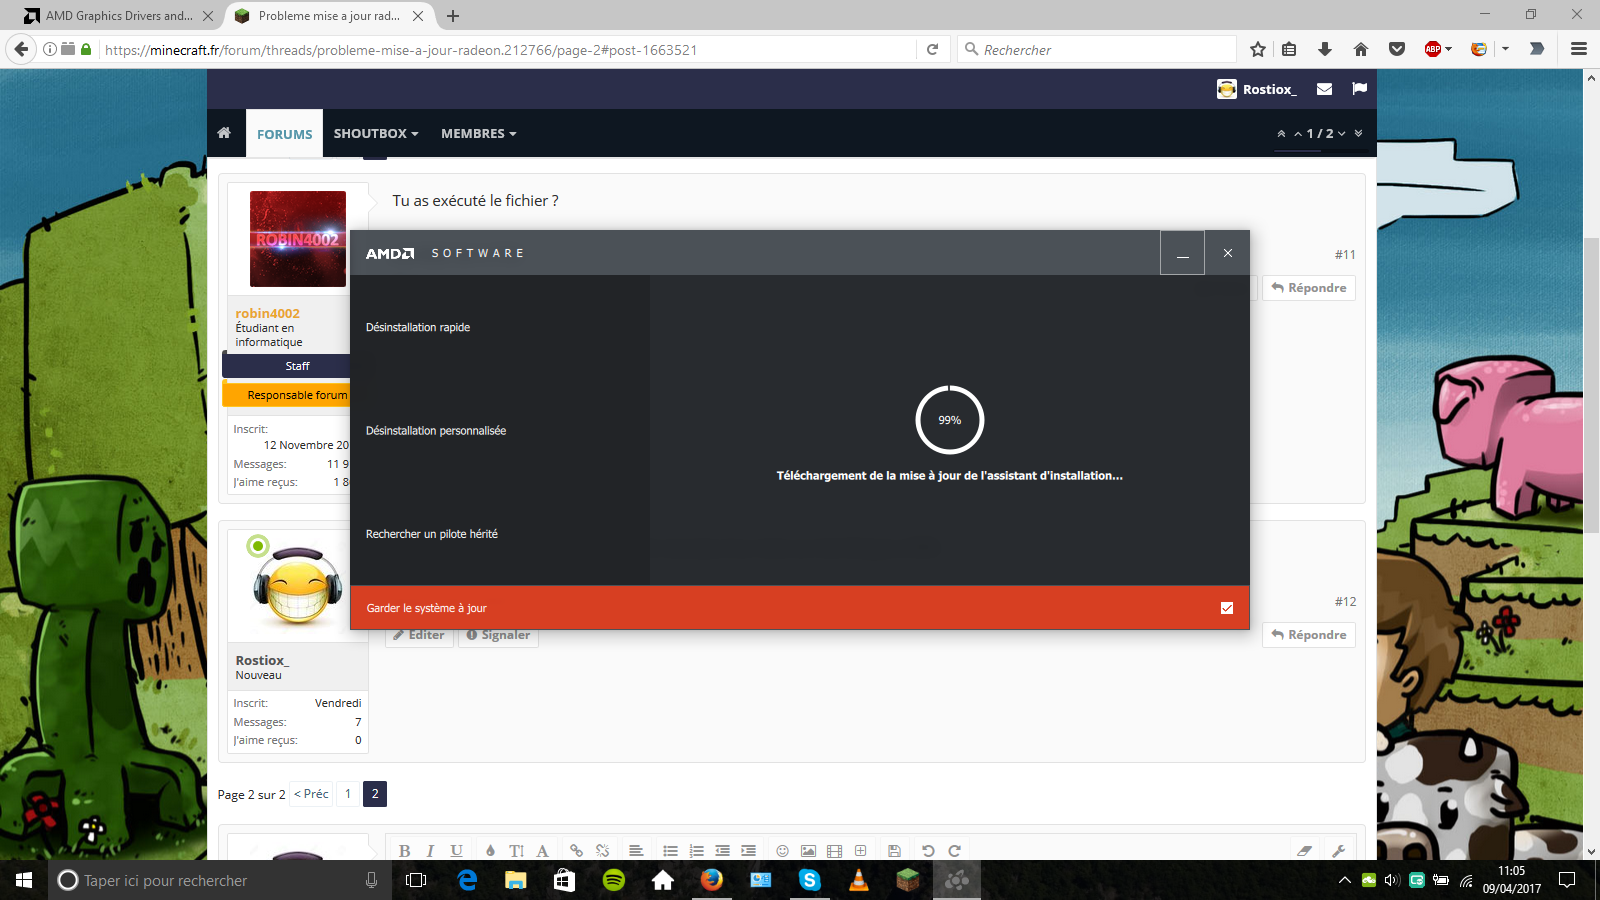Image resolution: width=1600 pixels, height=900 pixels.
Task: Choose 'Désinstallation rapide' in the AMD installer
Action: coord(418,327)
